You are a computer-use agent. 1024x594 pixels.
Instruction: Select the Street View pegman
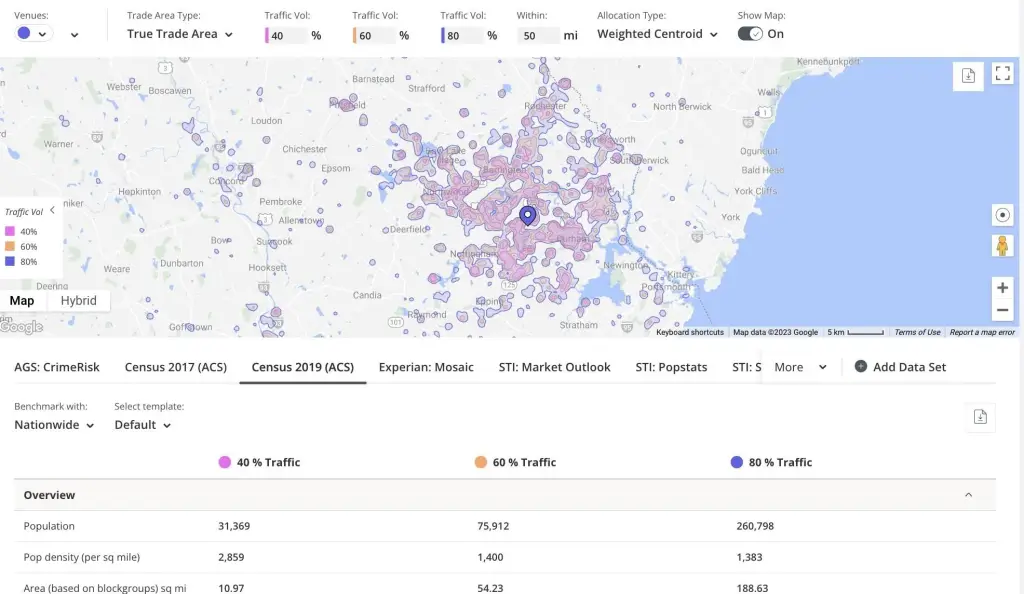pos(1002,246)
